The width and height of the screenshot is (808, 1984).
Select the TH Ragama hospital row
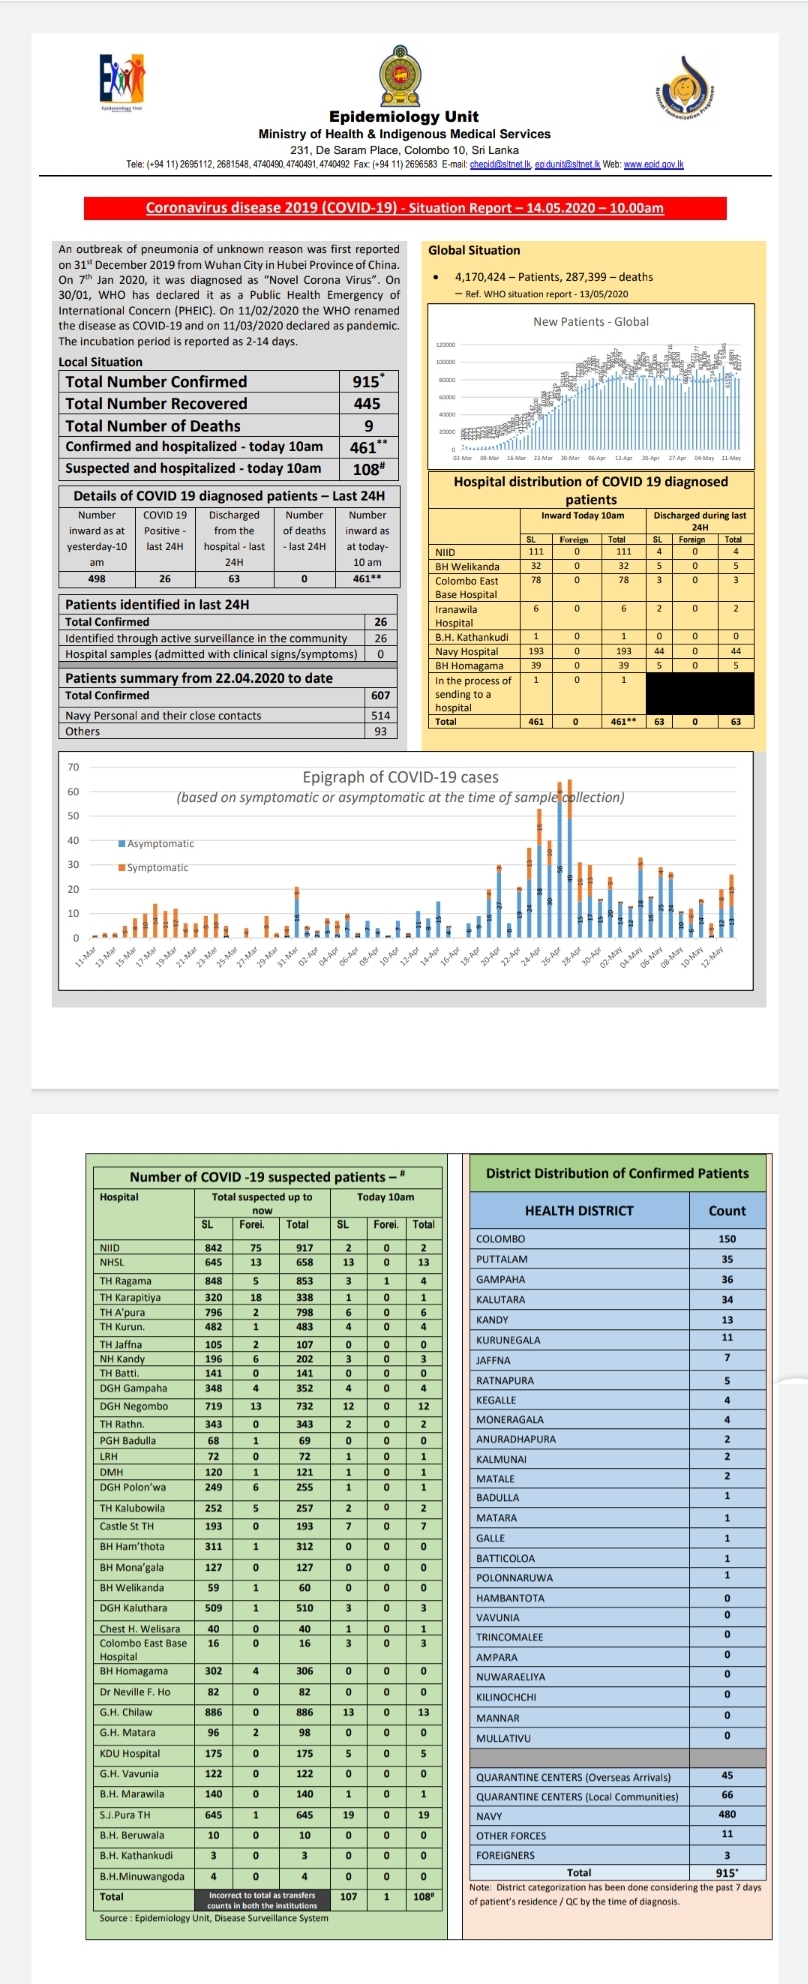[x=267, y=1281]
